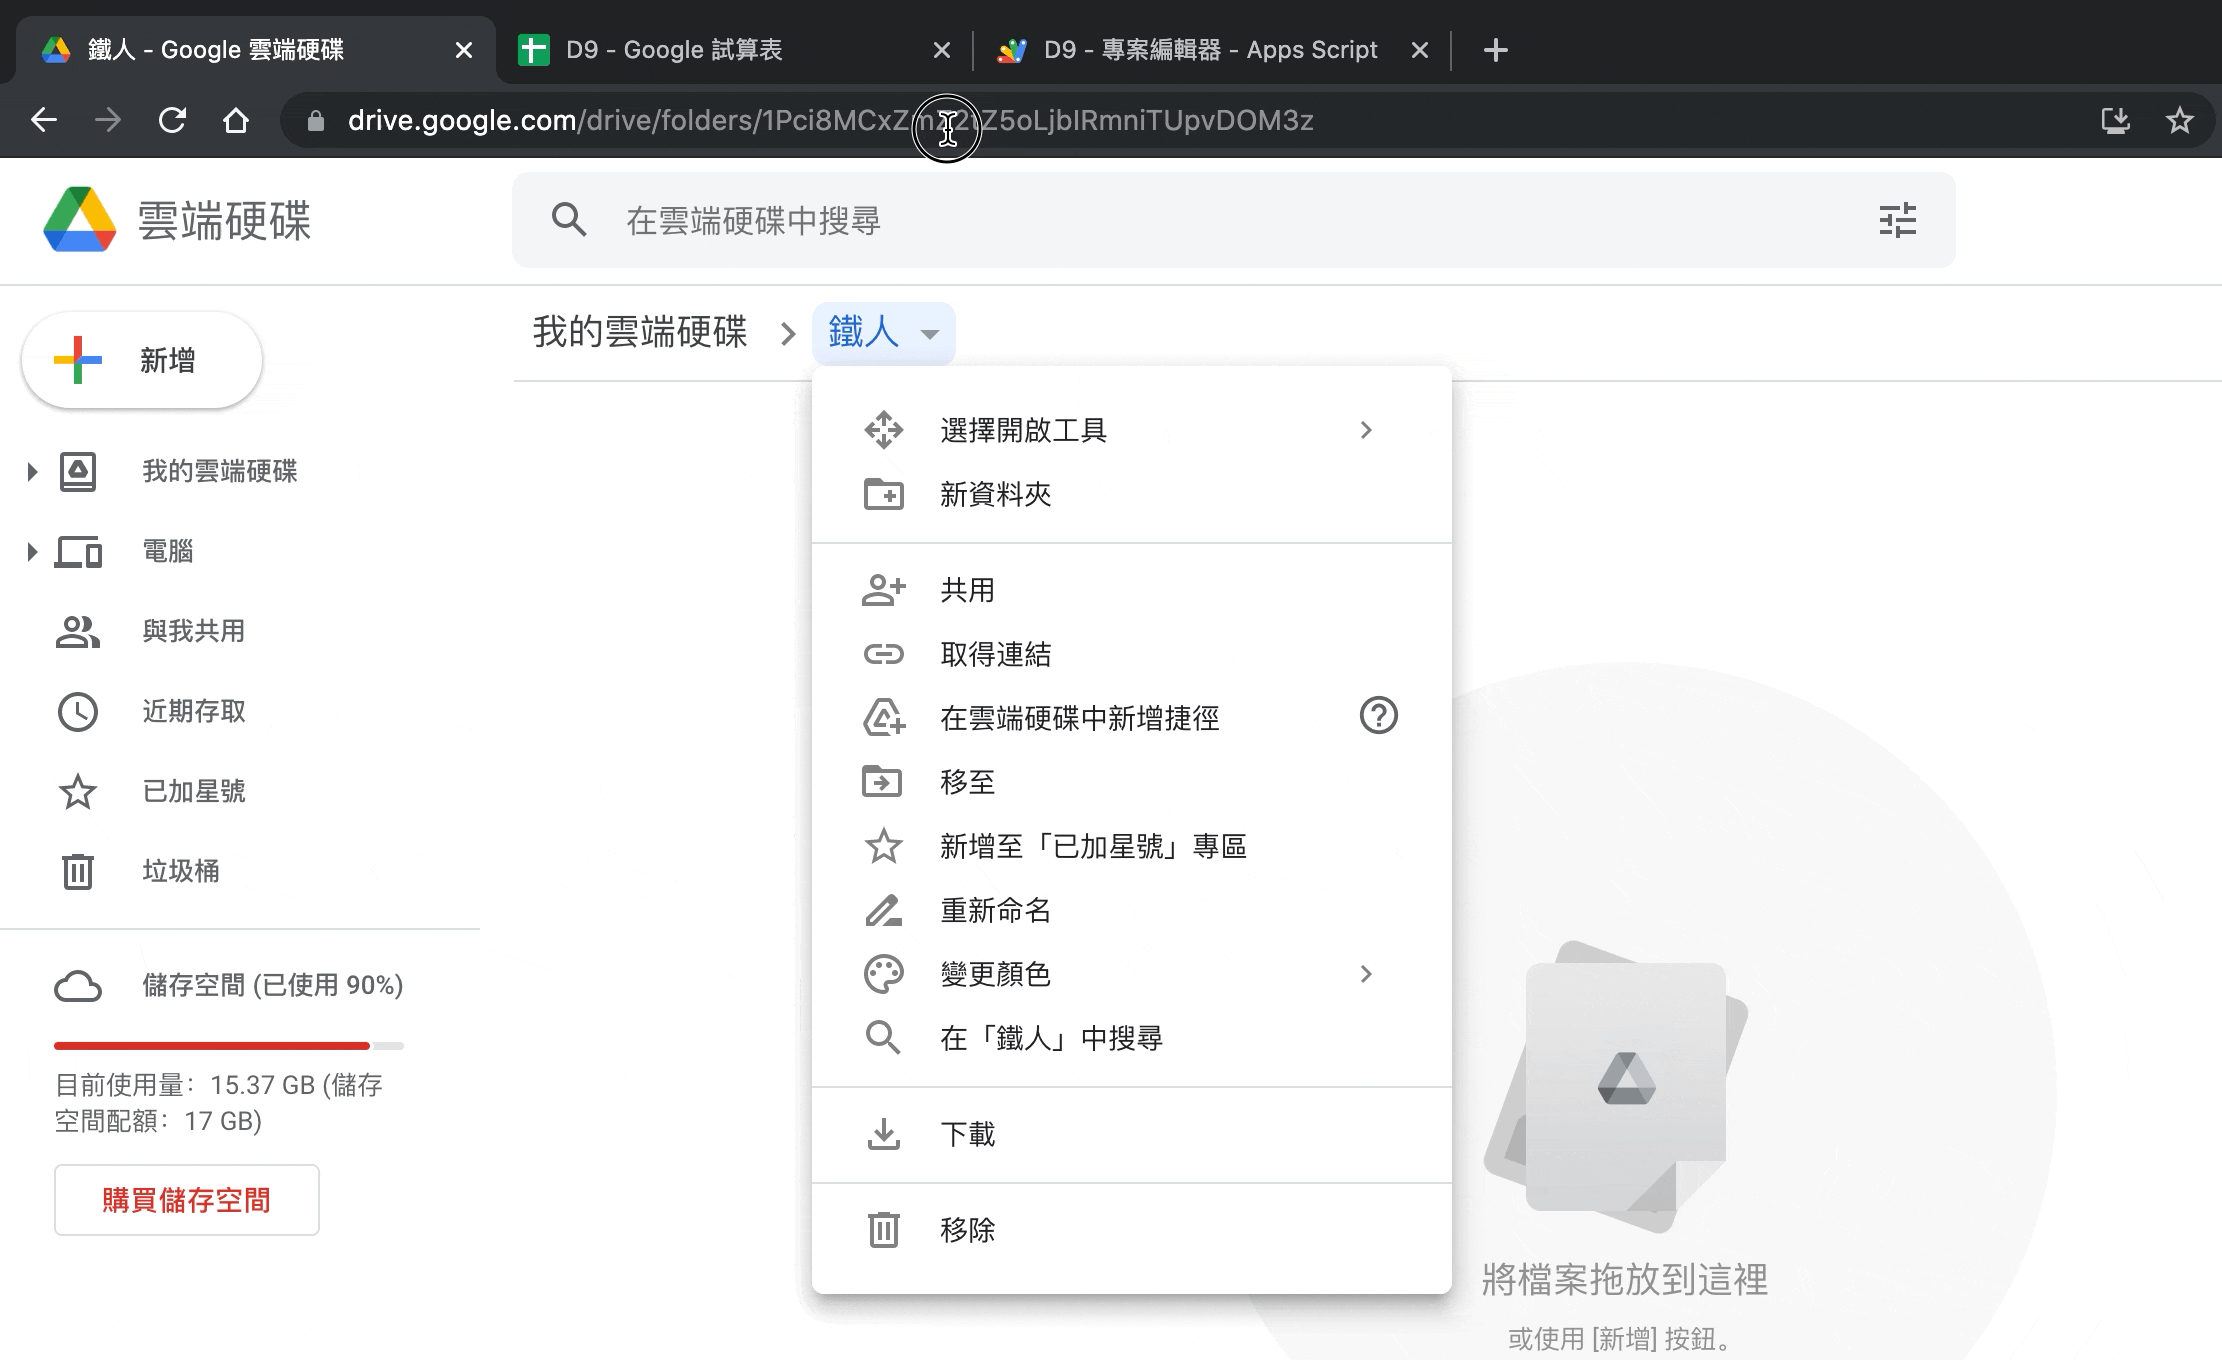
Task: Open 近期存取 in sidebar
Action: tap(194, 711)
